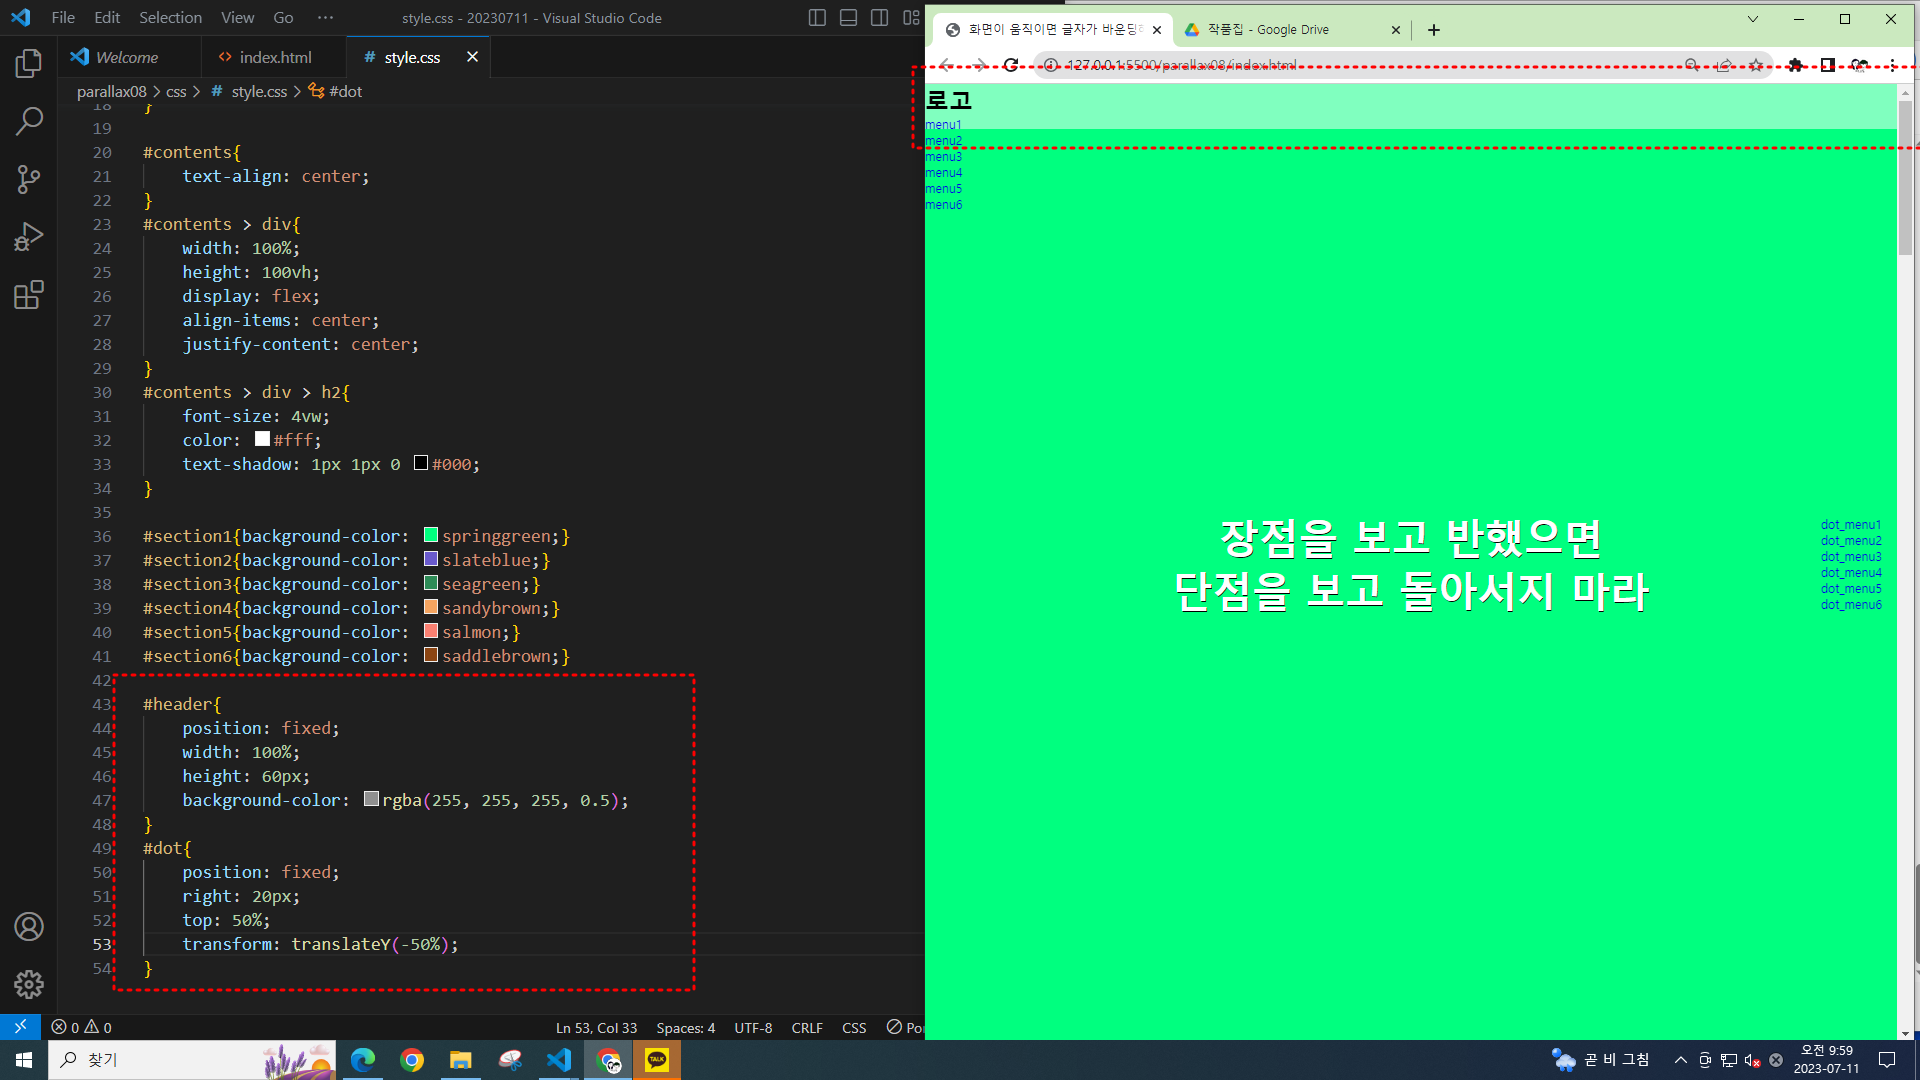Click the Accounts icon

point(29,927)
